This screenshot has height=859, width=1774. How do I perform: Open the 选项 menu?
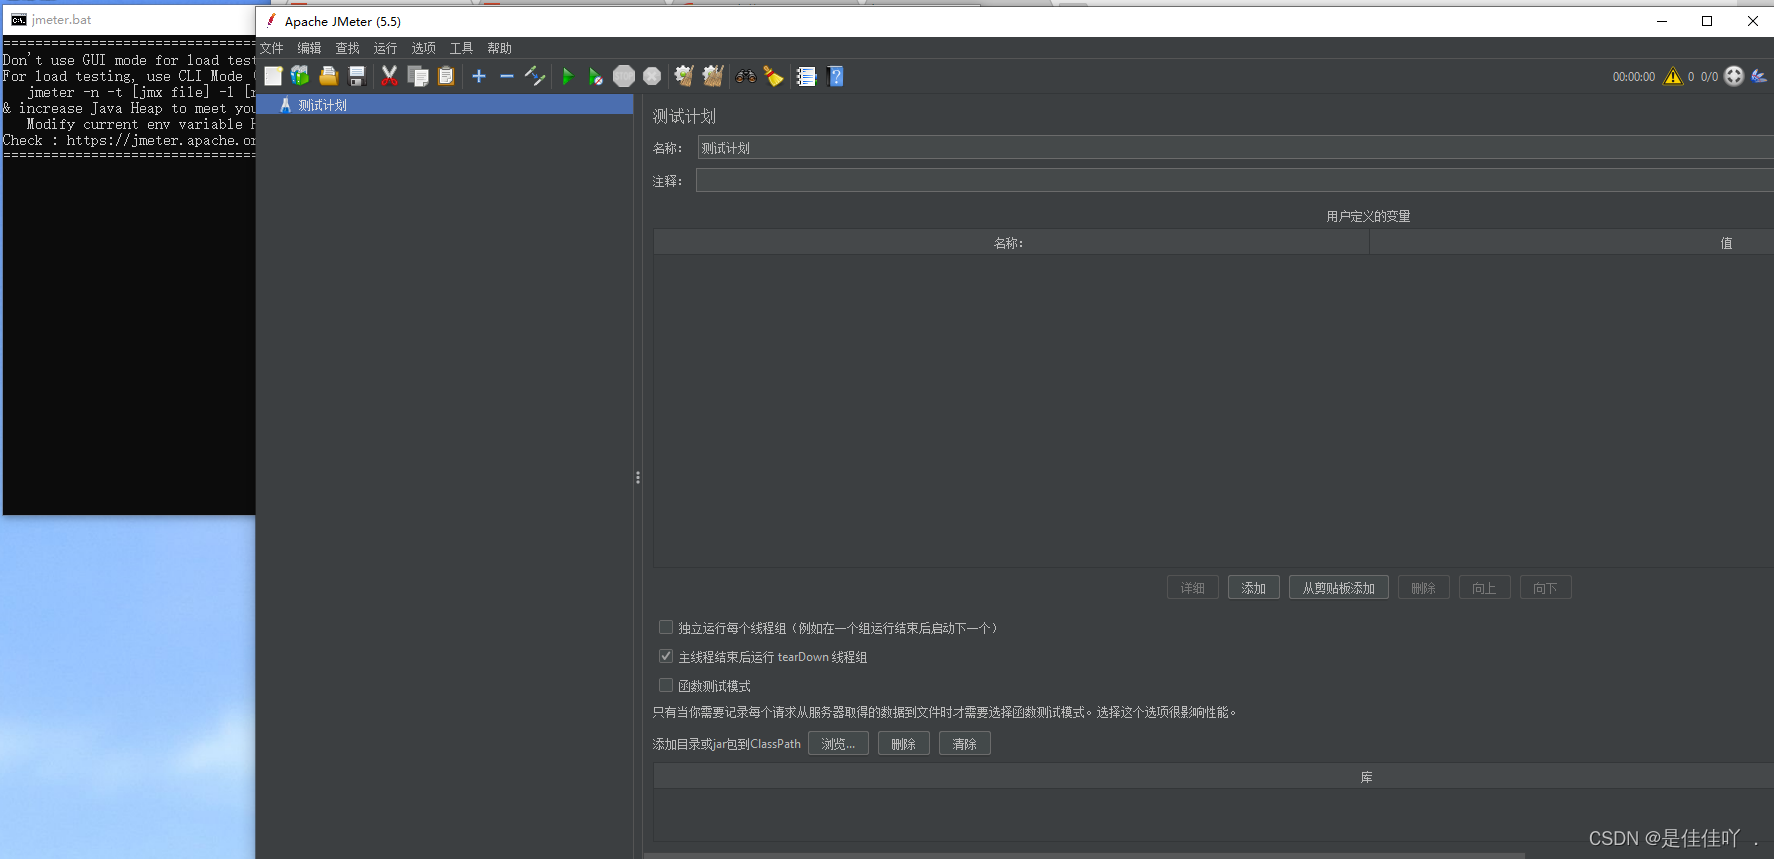(x=423, y=48)
